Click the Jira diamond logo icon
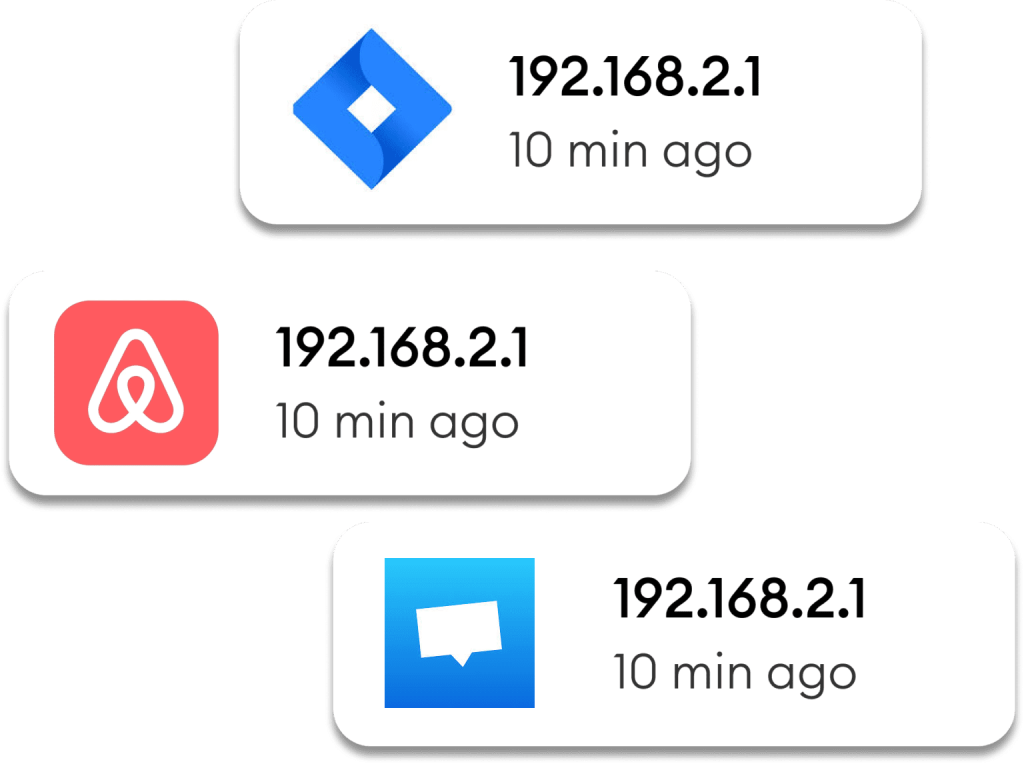The height and width of the screenshot is (764, 1024). coord(372,108)
